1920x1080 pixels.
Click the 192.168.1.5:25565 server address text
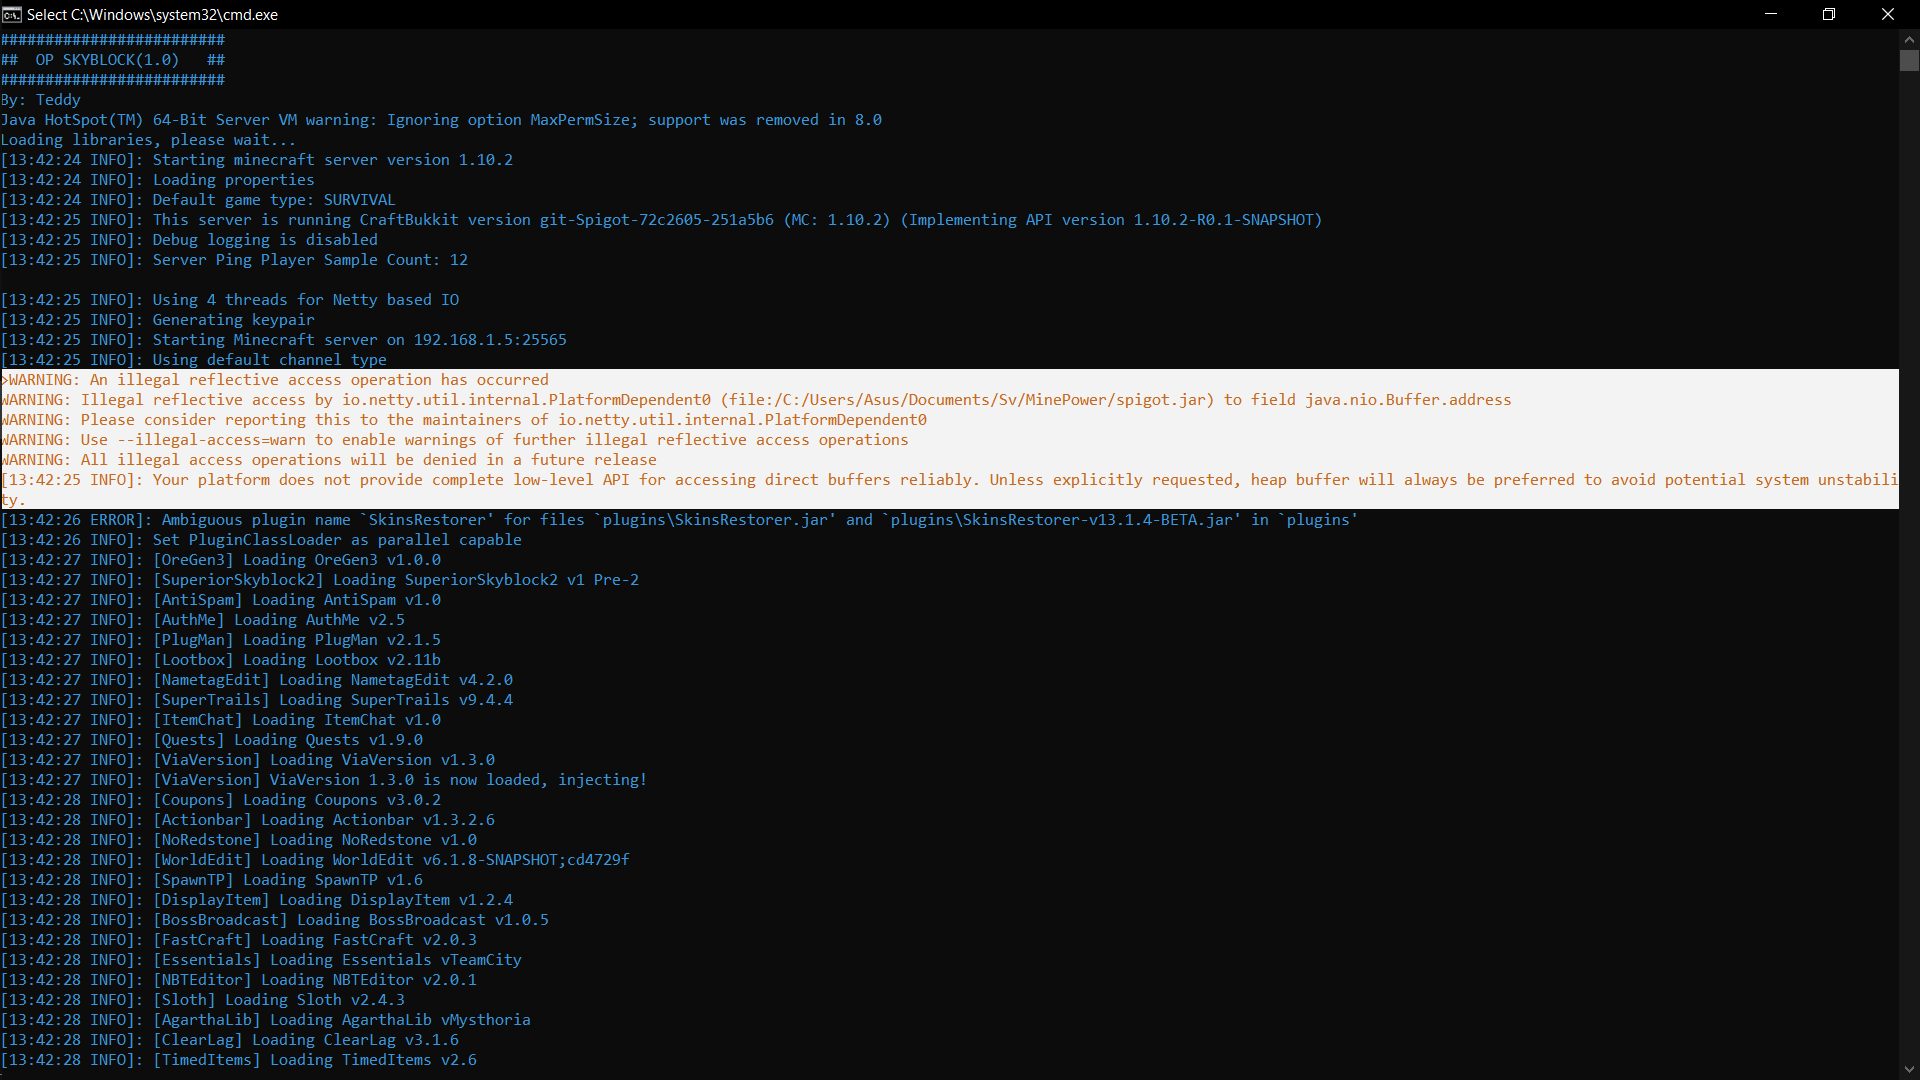(490, 340)
